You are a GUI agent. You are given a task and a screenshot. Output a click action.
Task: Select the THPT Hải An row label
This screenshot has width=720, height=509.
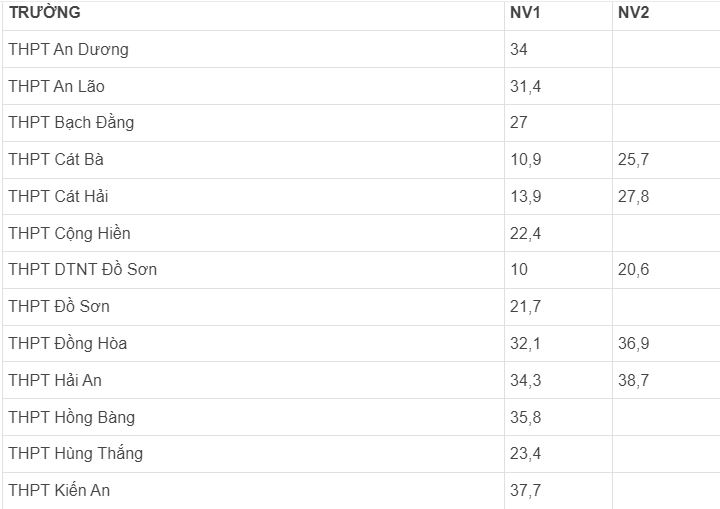[55, 380]
